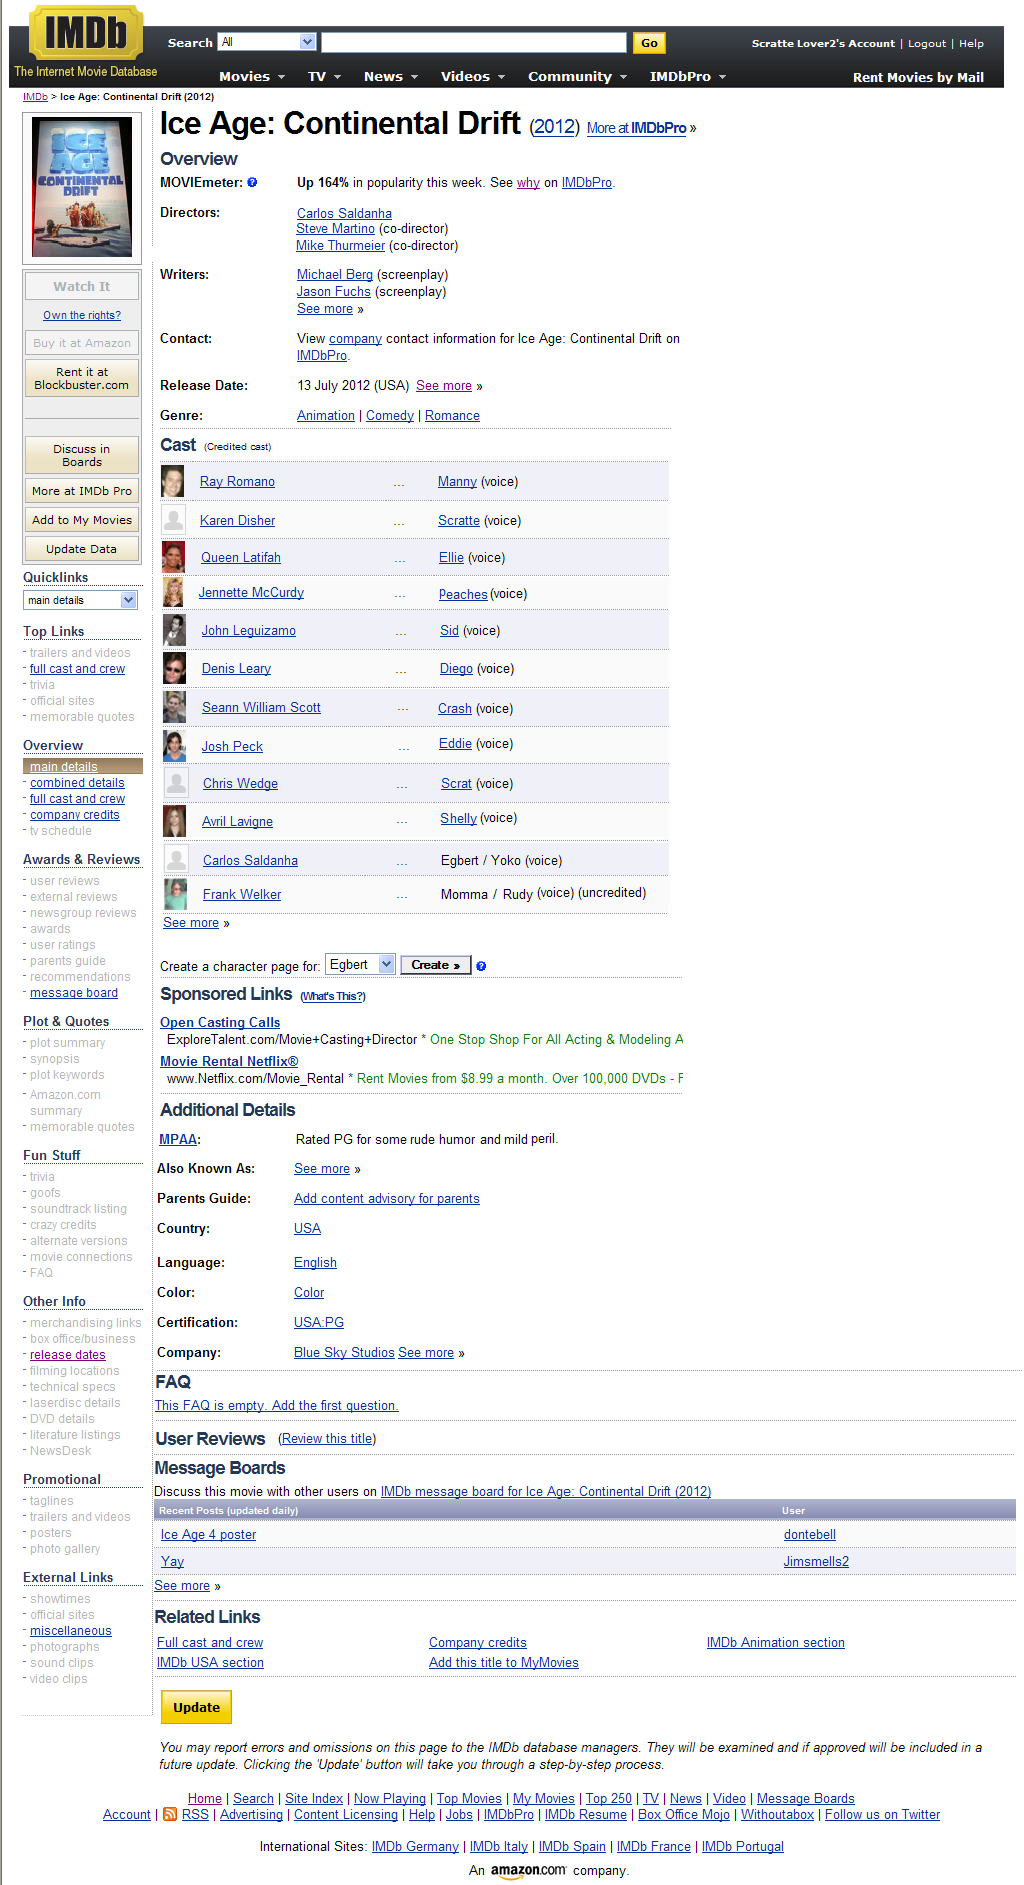Viewport: 1024px width, 1885px height.
Task: Open the character page dropdown showing Egbert
Action: click(360, 965)
